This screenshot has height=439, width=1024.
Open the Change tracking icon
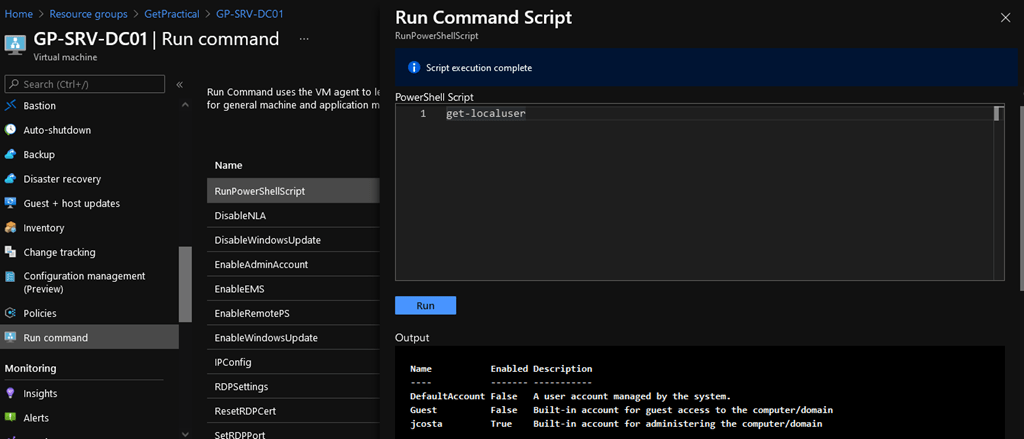point(10,252)
